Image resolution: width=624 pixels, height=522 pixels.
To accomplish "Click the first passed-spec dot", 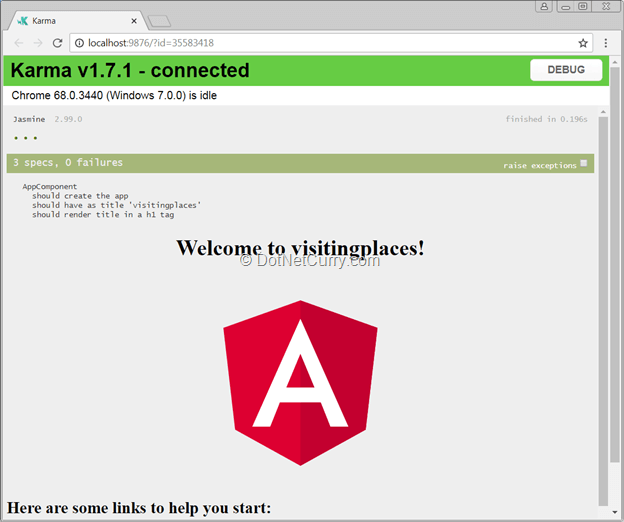I will (16, 138).
